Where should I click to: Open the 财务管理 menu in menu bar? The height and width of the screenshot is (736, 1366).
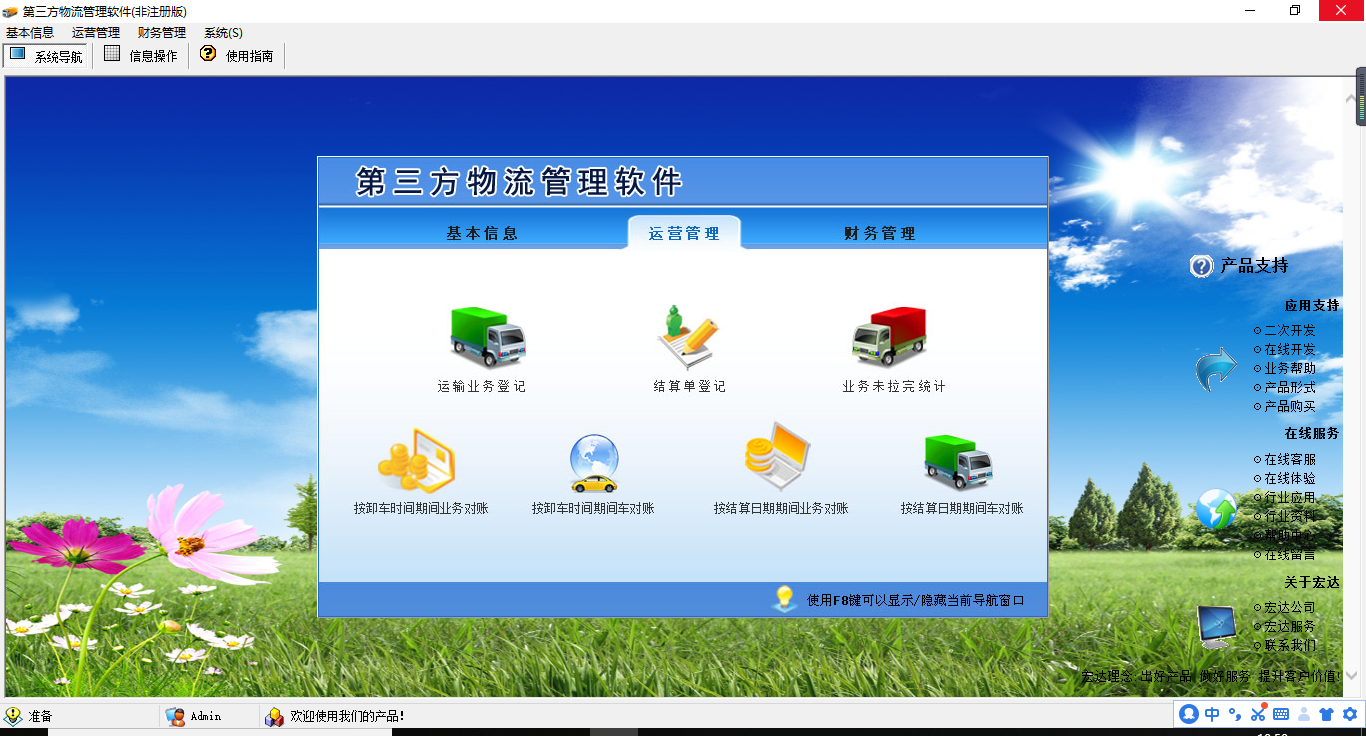pos(162,33)
